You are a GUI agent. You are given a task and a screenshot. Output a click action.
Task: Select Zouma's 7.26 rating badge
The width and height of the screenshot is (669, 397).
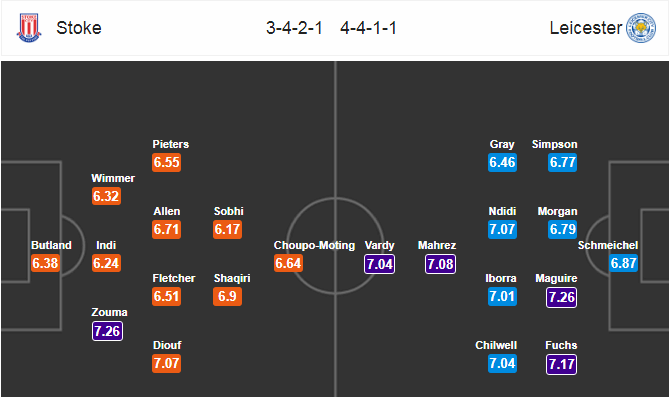[x=107, y=331]
